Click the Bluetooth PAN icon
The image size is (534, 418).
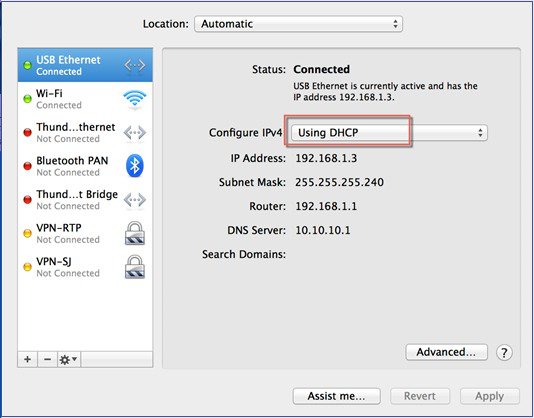pyautogui.click(x=135, y=166)
